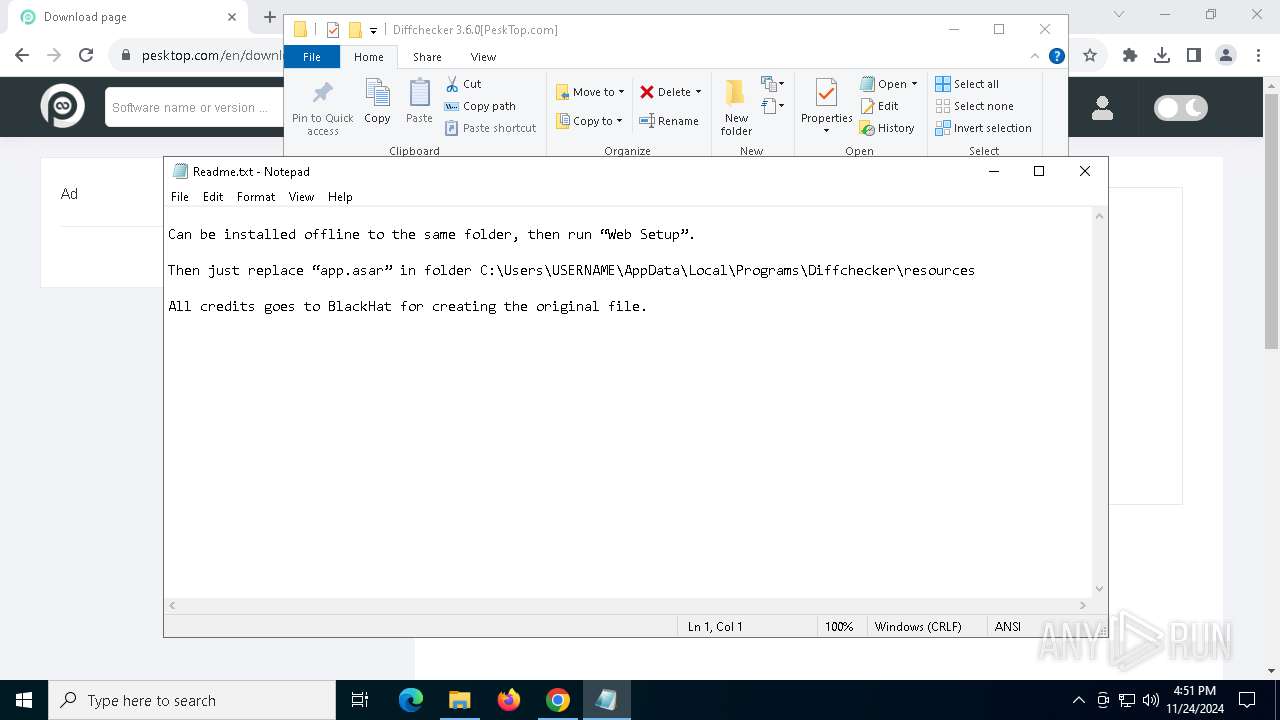
Task: Open Quick Access Toolbar customize arrow
Action: point(373,30)
